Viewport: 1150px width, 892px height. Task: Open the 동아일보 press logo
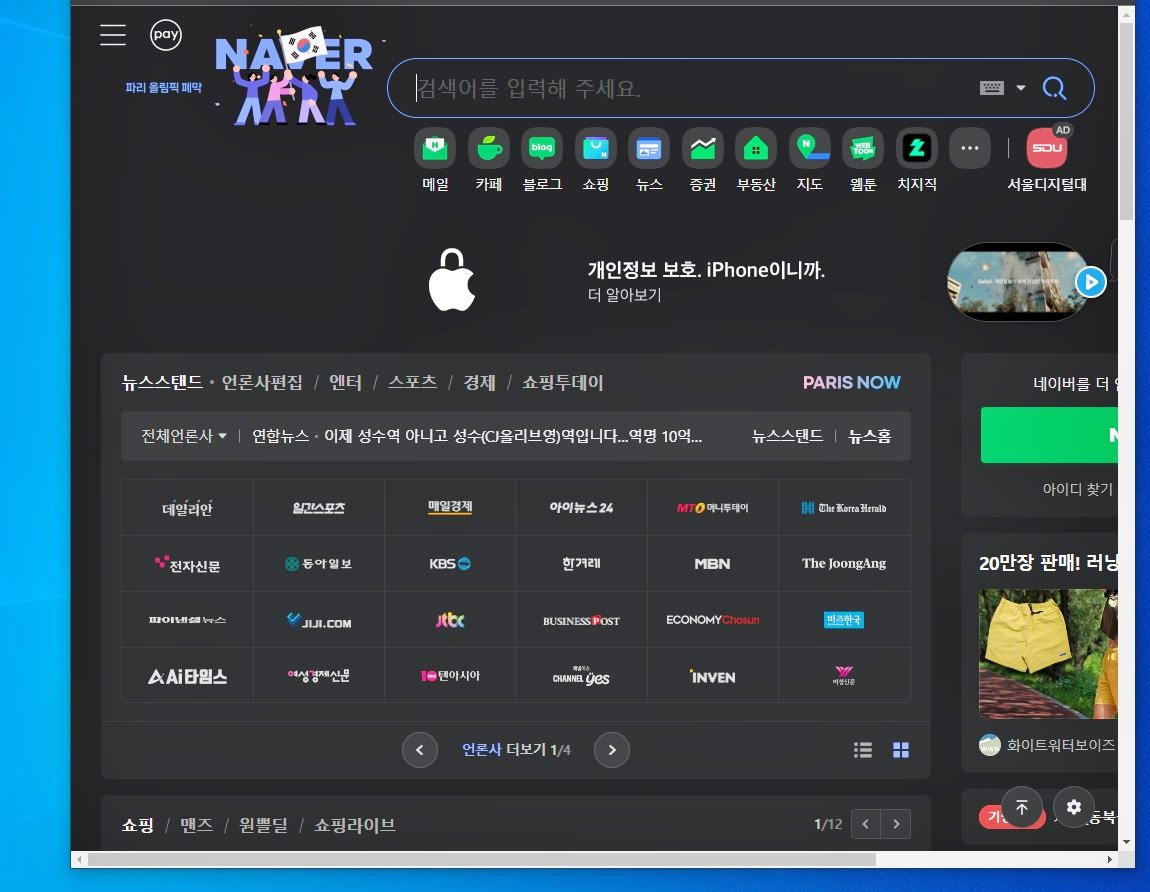318,563
